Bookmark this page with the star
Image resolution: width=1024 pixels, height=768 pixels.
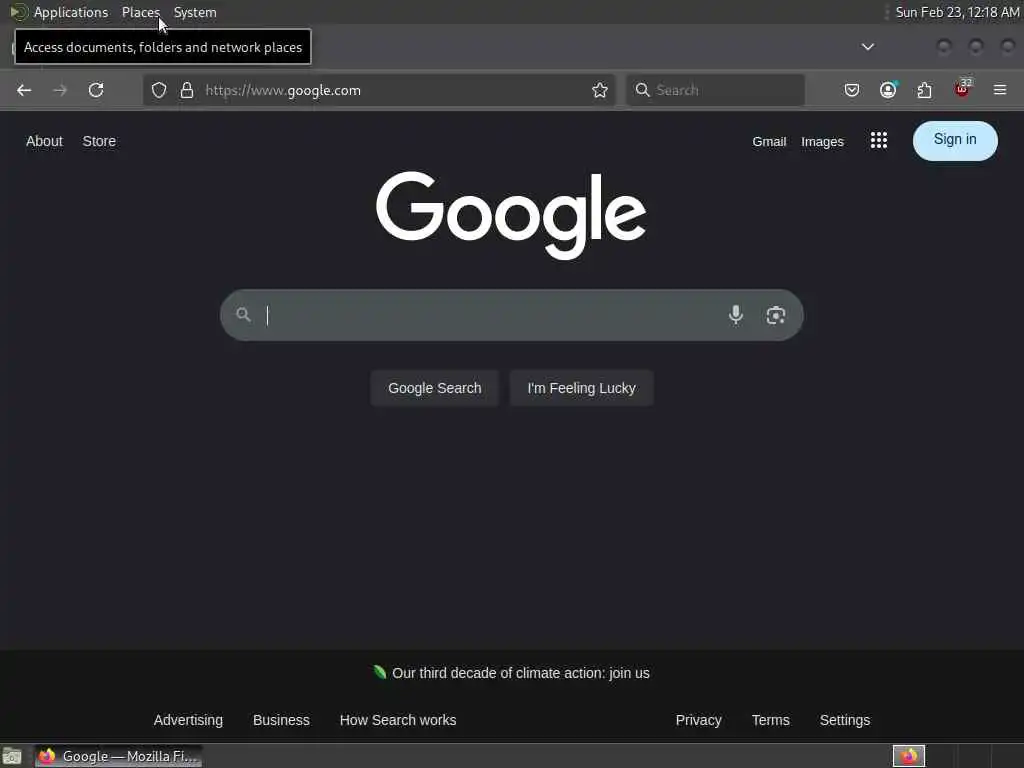(x=600, y=90)
